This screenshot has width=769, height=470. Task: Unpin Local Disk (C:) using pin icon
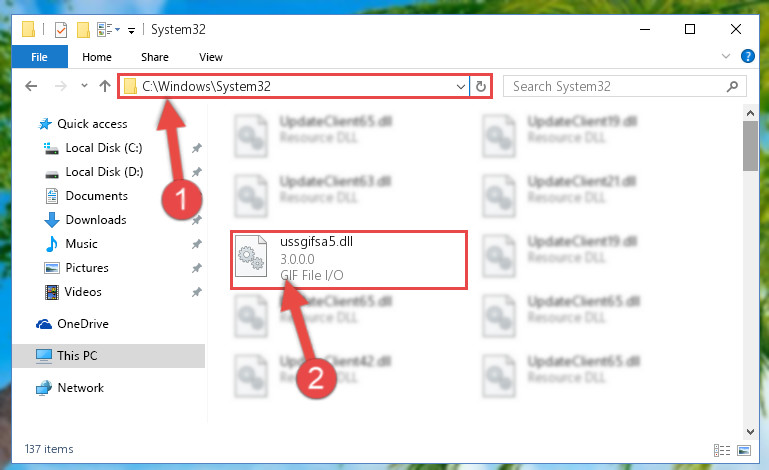pos(197,148)
